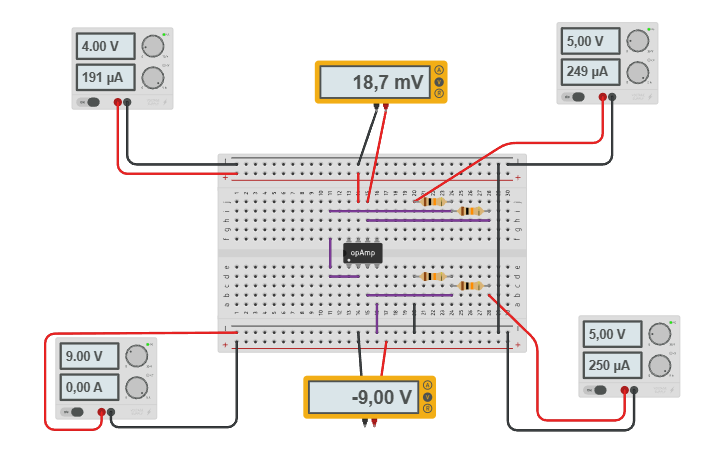Select the resistor in lower breadboard row c

470,286
